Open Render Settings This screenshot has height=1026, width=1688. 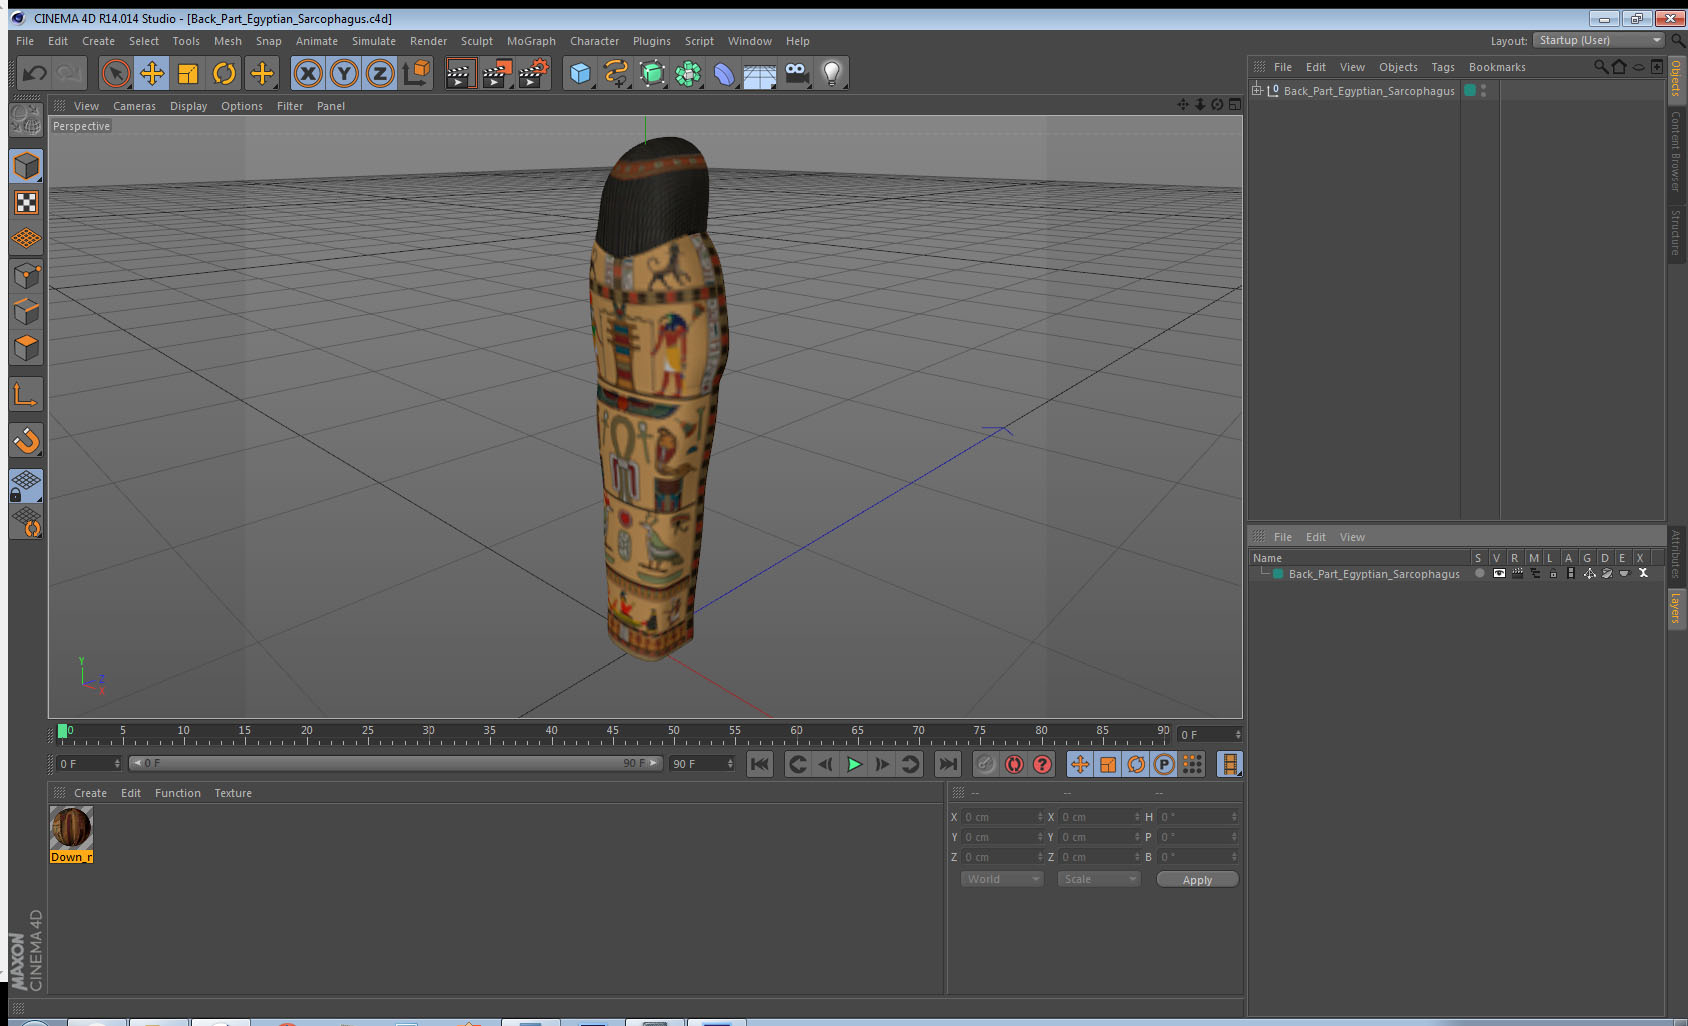534,73
